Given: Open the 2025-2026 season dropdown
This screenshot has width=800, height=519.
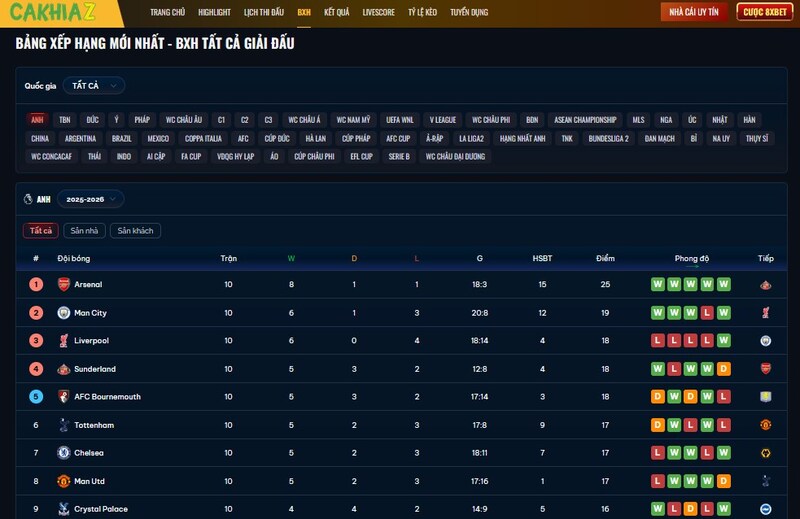Looking at the screenshot, I should click(x=90, y=199).
